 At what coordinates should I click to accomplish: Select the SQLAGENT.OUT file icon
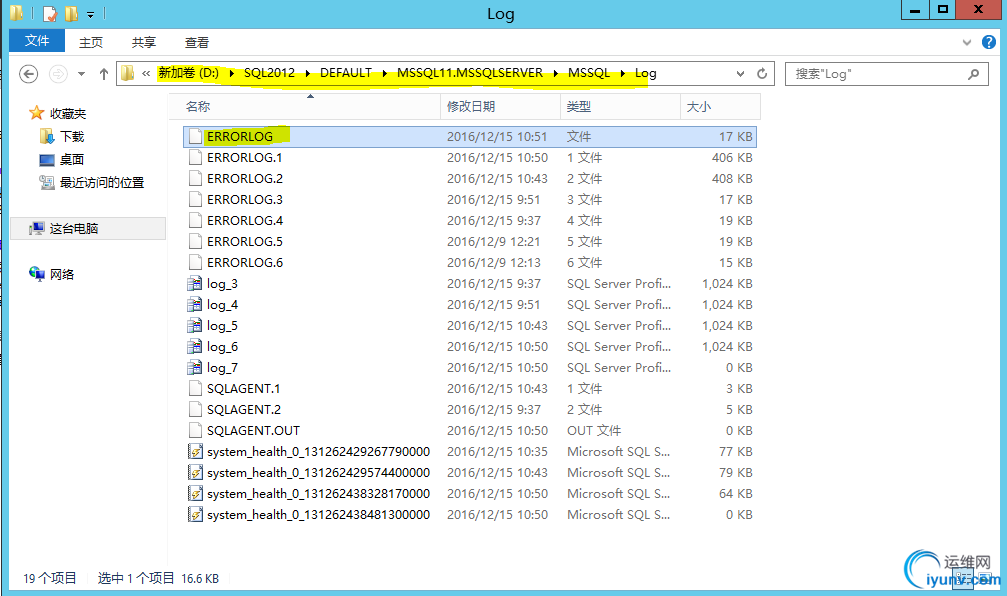click(195, 430)
